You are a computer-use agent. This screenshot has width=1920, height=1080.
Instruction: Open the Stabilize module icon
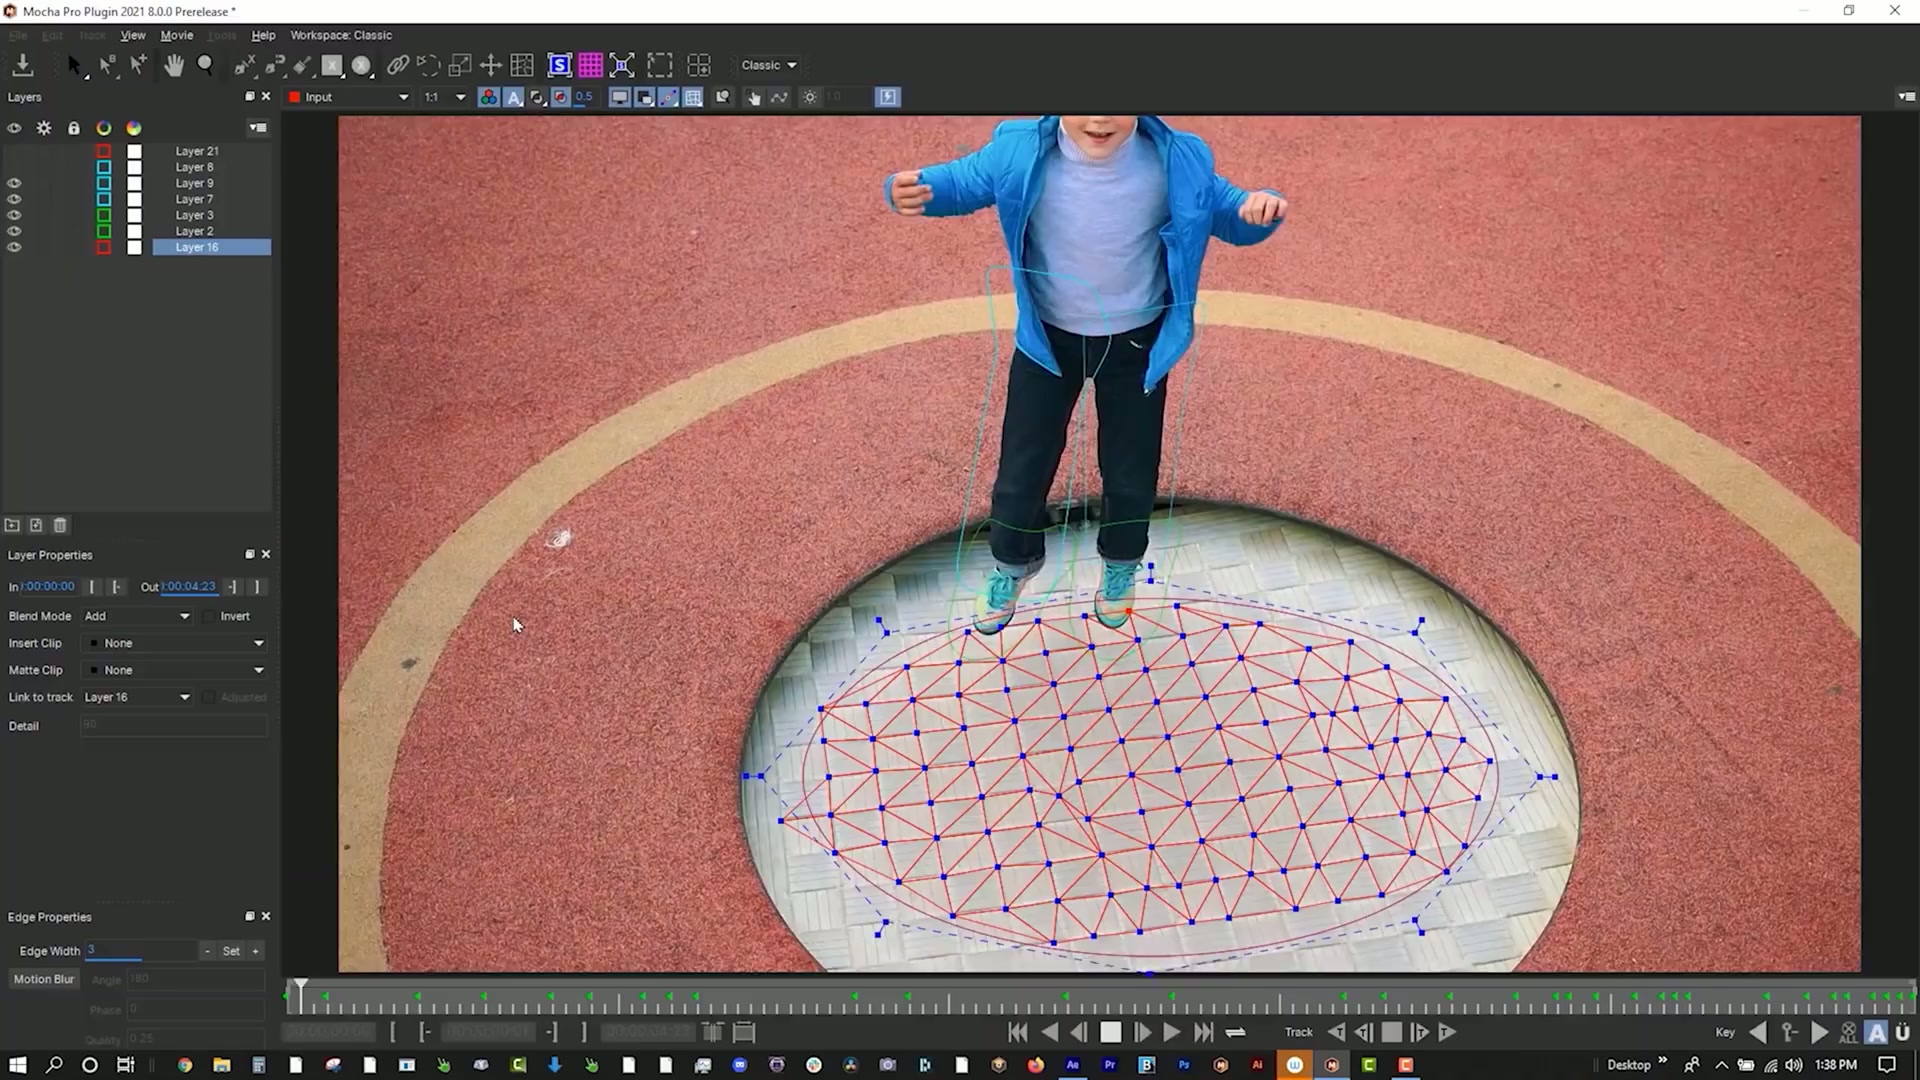tap(559, 65)
